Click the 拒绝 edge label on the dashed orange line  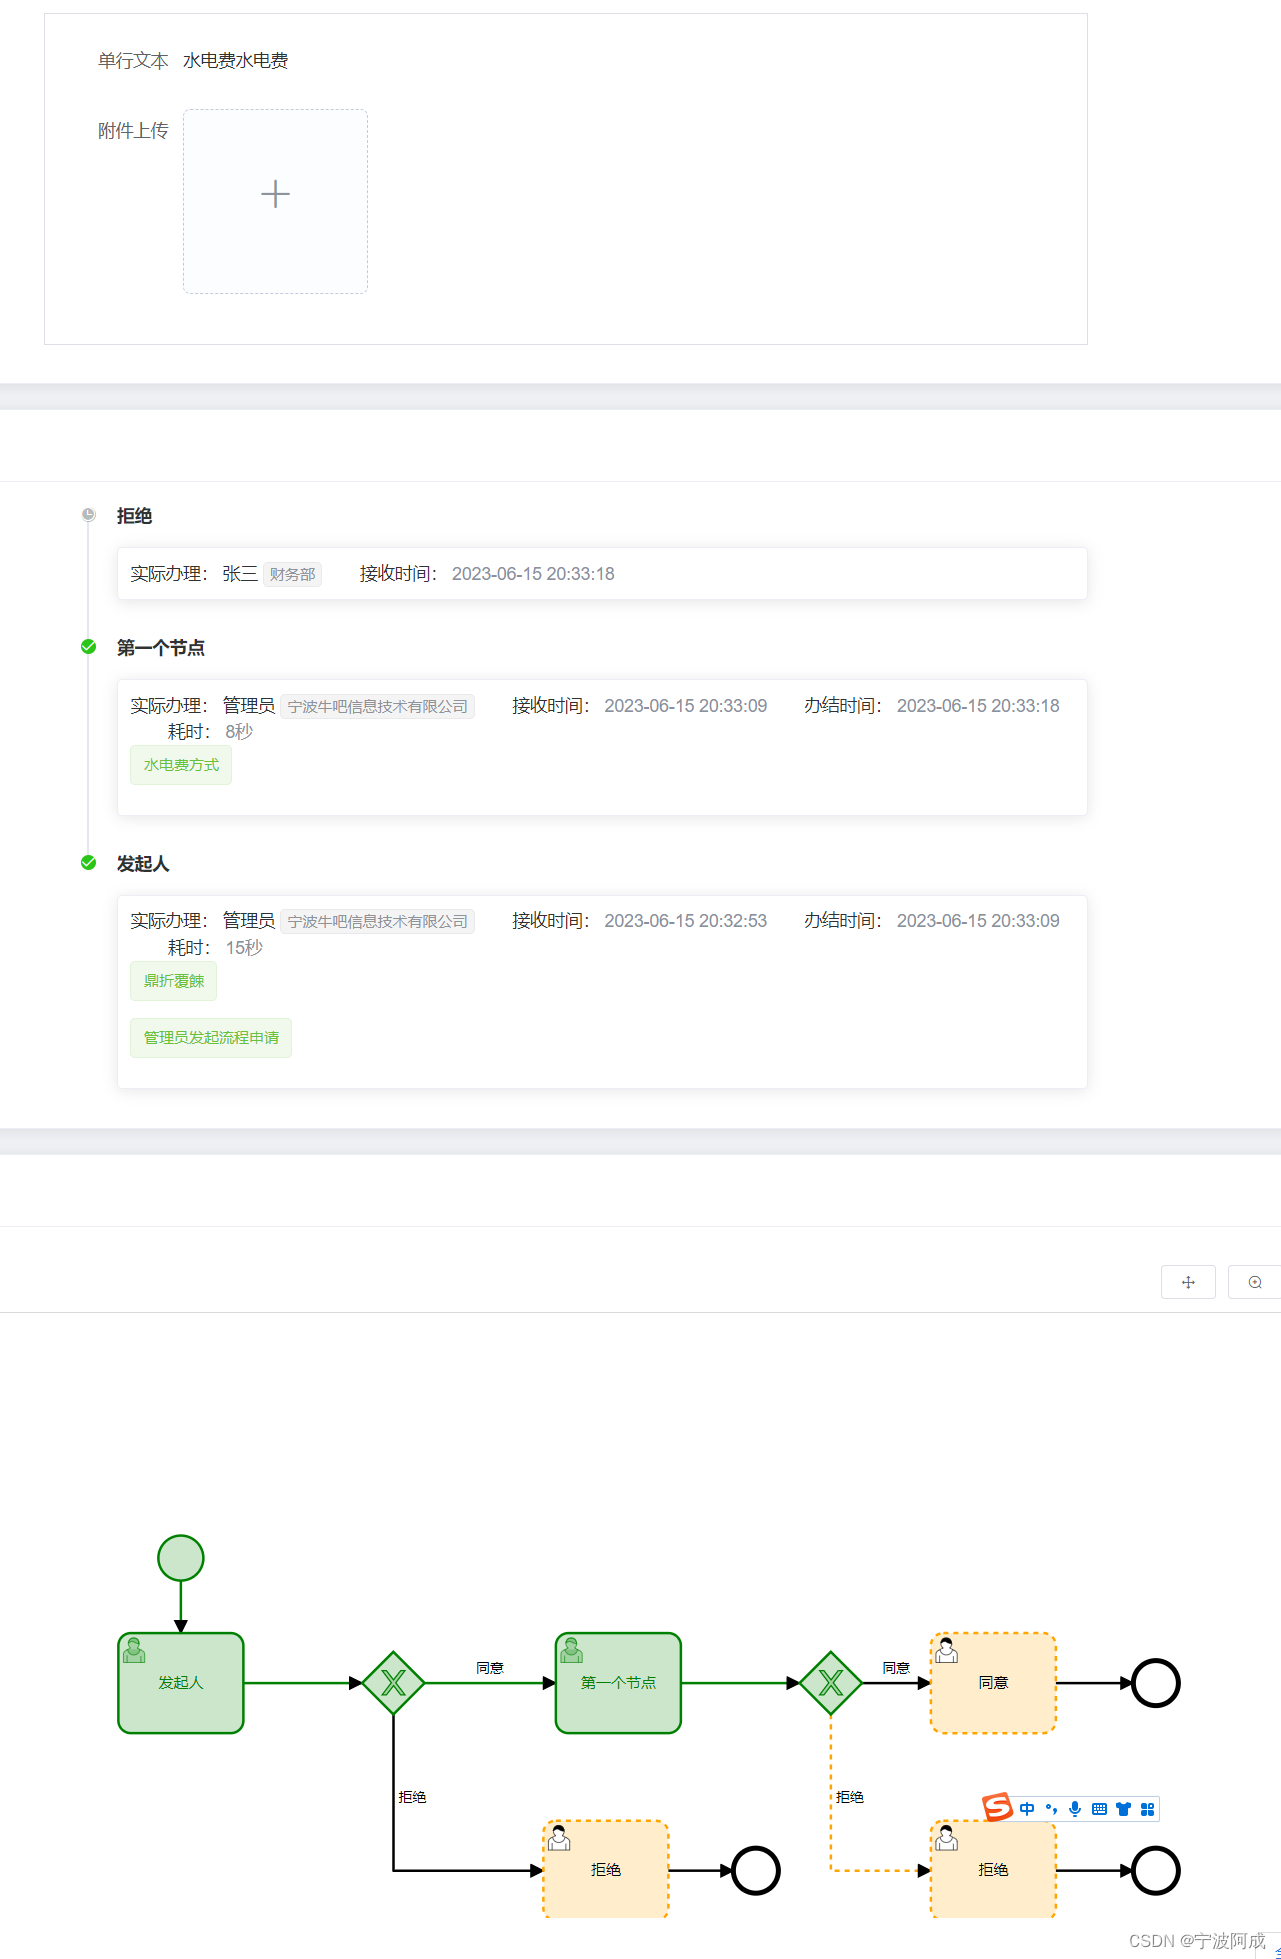pos(850,1797)
